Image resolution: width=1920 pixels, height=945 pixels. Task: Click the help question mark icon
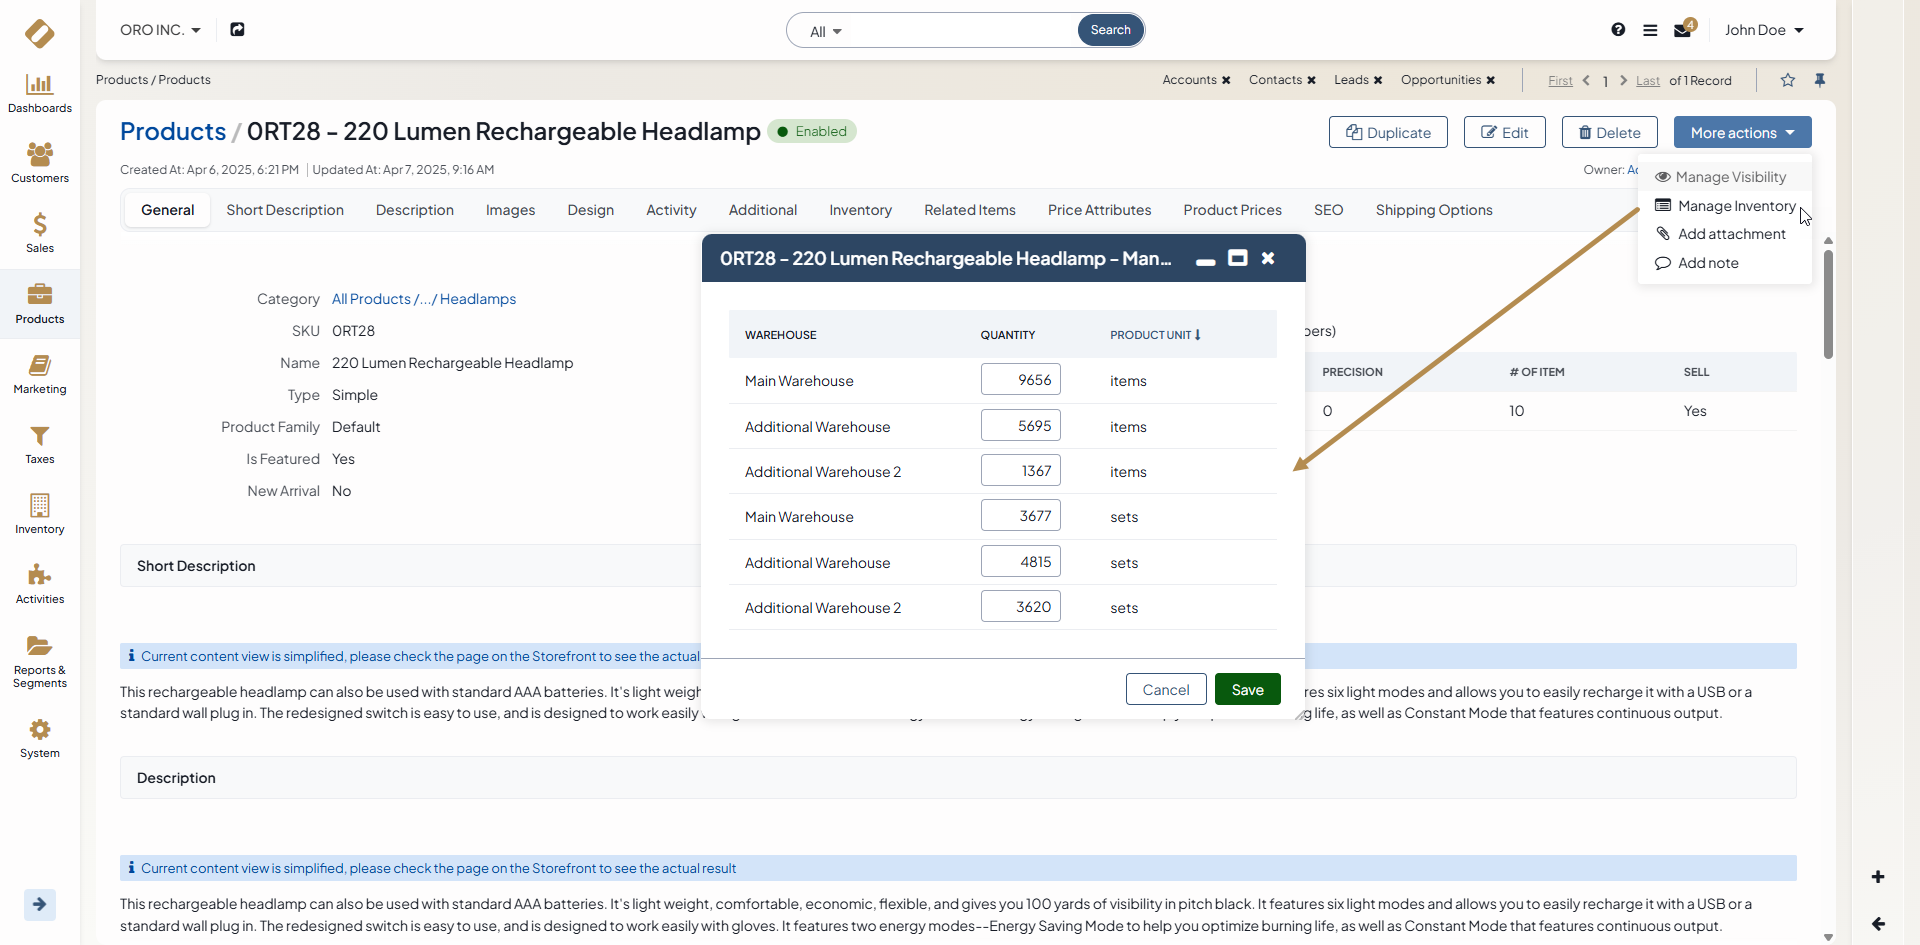click(1618, 30)
